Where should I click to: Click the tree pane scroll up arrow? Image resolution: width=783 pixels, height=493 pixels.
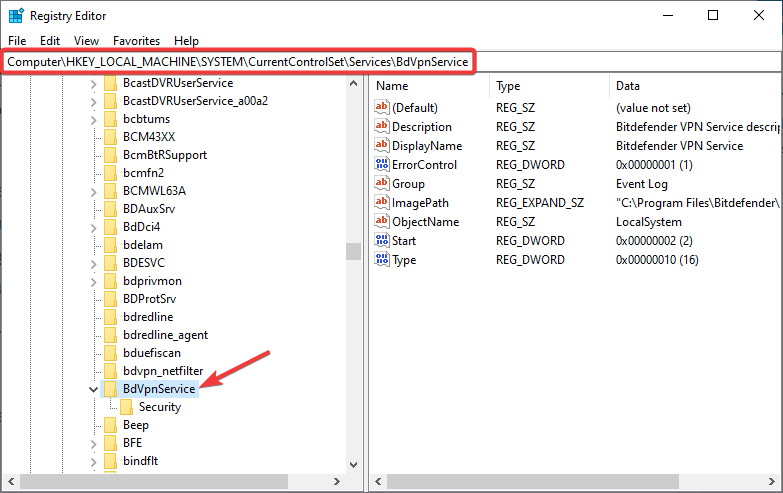[354, 83]
